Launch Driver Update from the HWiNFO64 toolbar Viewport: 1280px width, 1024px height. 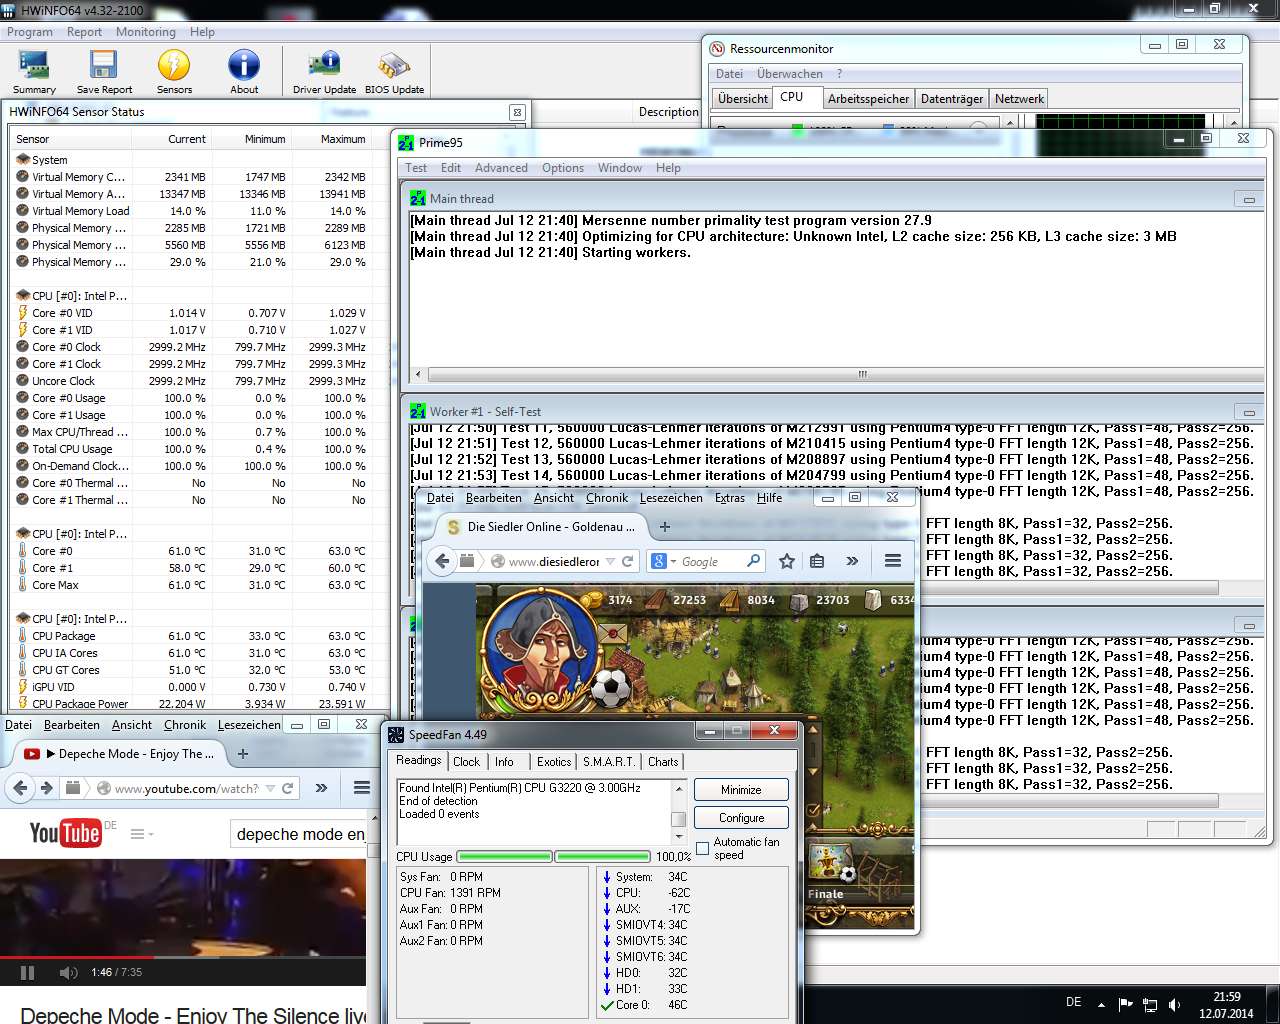click(x=324, y=71)
